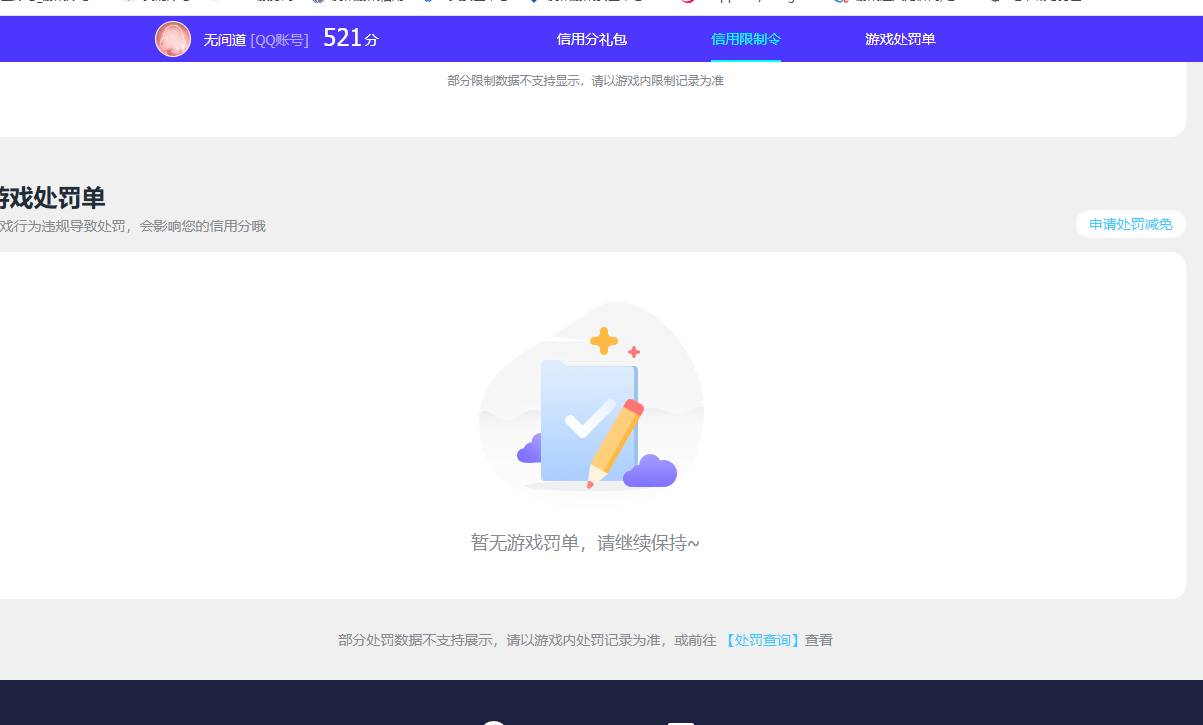The width and height of the screenshot is (1203, 725).
Task: Select the active 信用限制令 tab
Action: [x=745, y=39]
